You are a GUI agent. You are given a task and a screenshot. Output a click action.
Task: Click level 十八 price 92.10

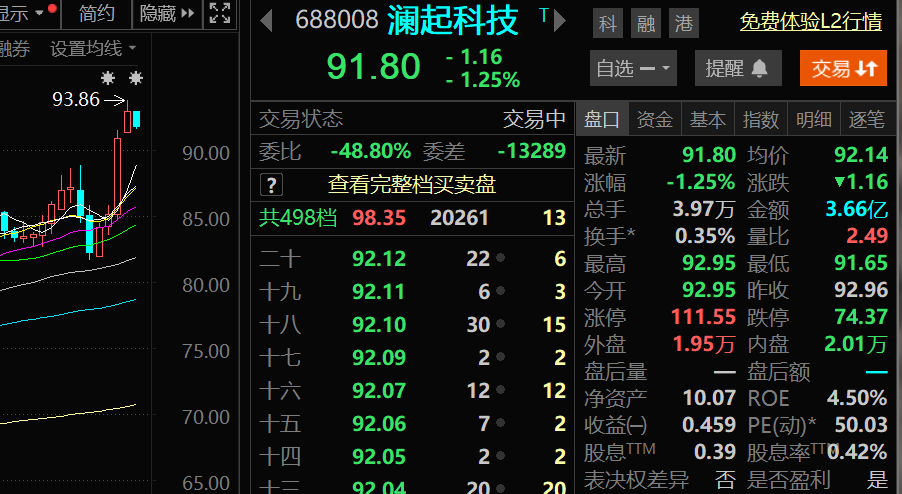379,325
